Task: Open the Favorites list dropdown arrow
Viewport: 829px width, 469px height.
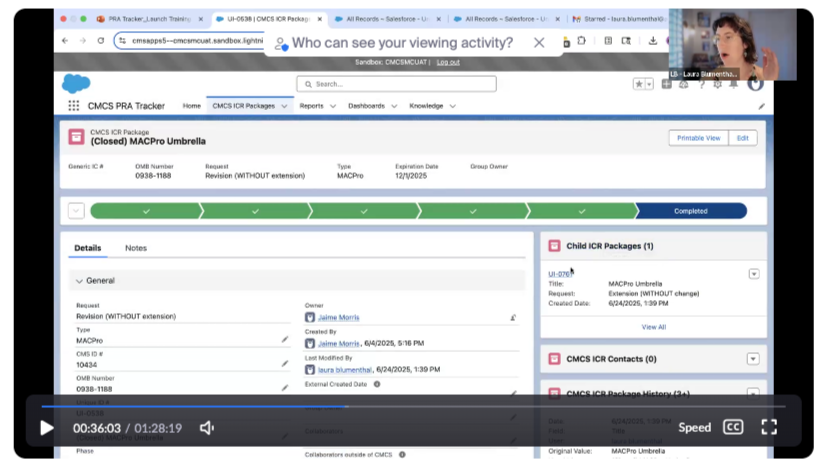Action: point(649,84)
